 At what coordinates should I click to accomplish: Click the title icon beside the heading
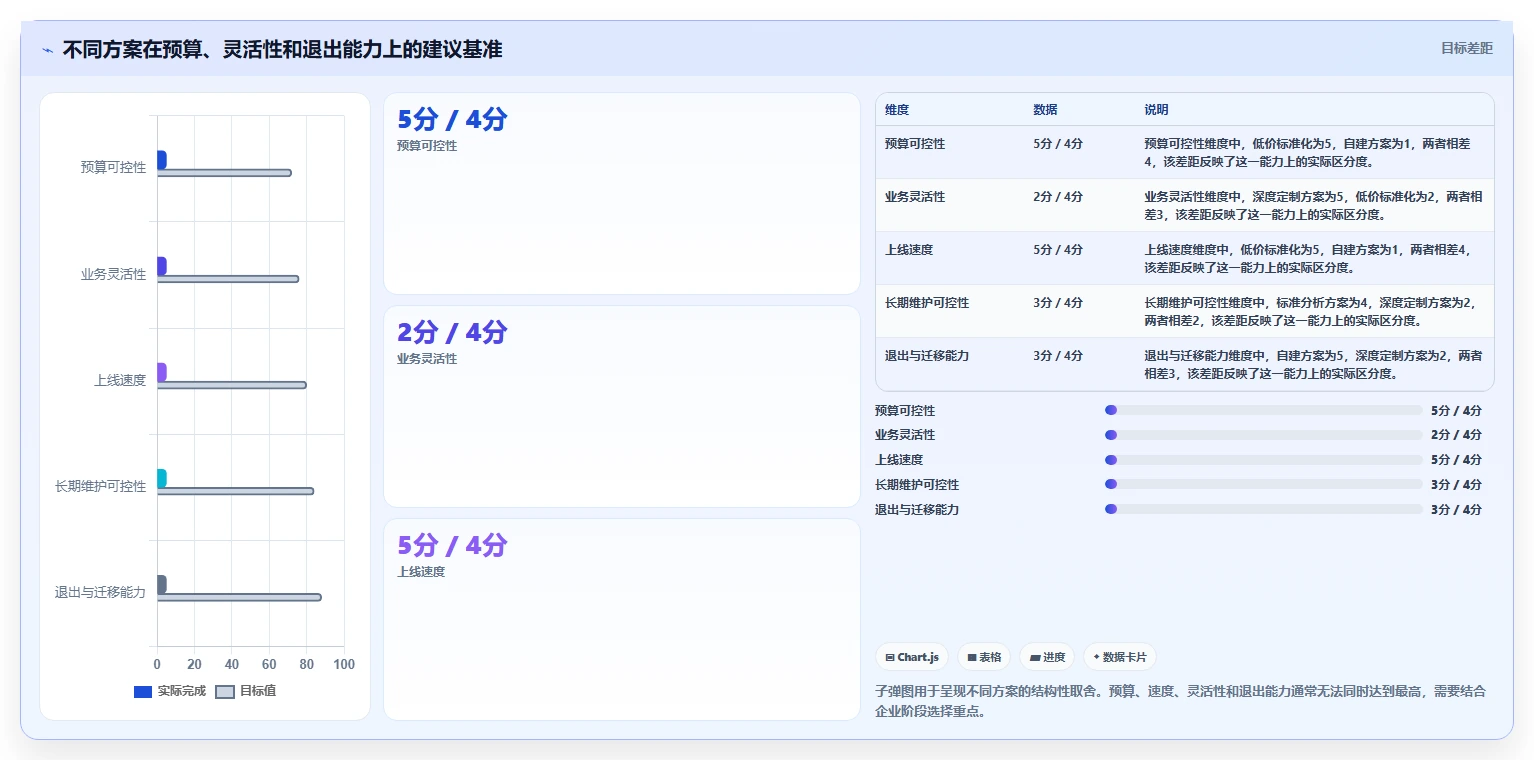[x=48, y=50]
